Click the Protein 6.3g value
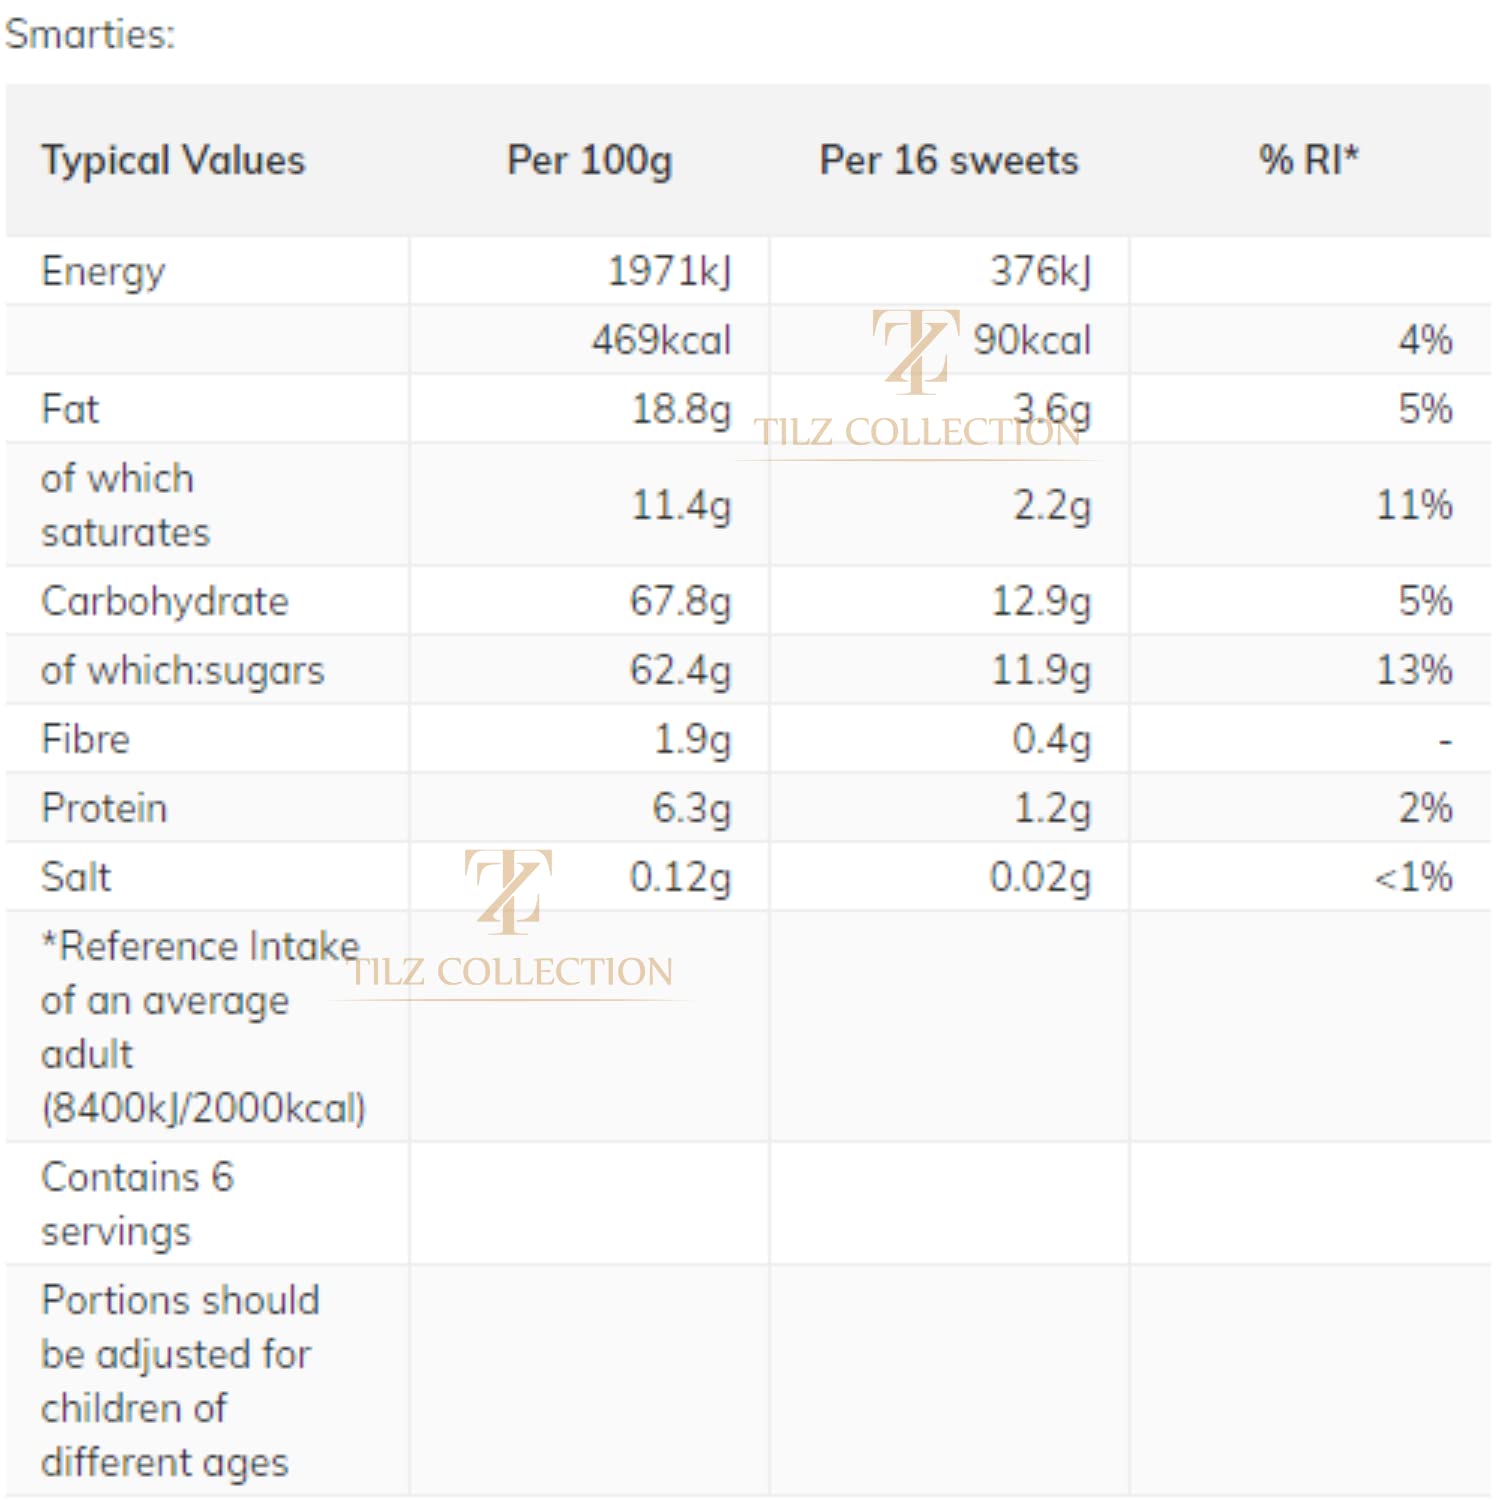The width and height of the screenshot is (1500, 1500). tap(691, 809)
